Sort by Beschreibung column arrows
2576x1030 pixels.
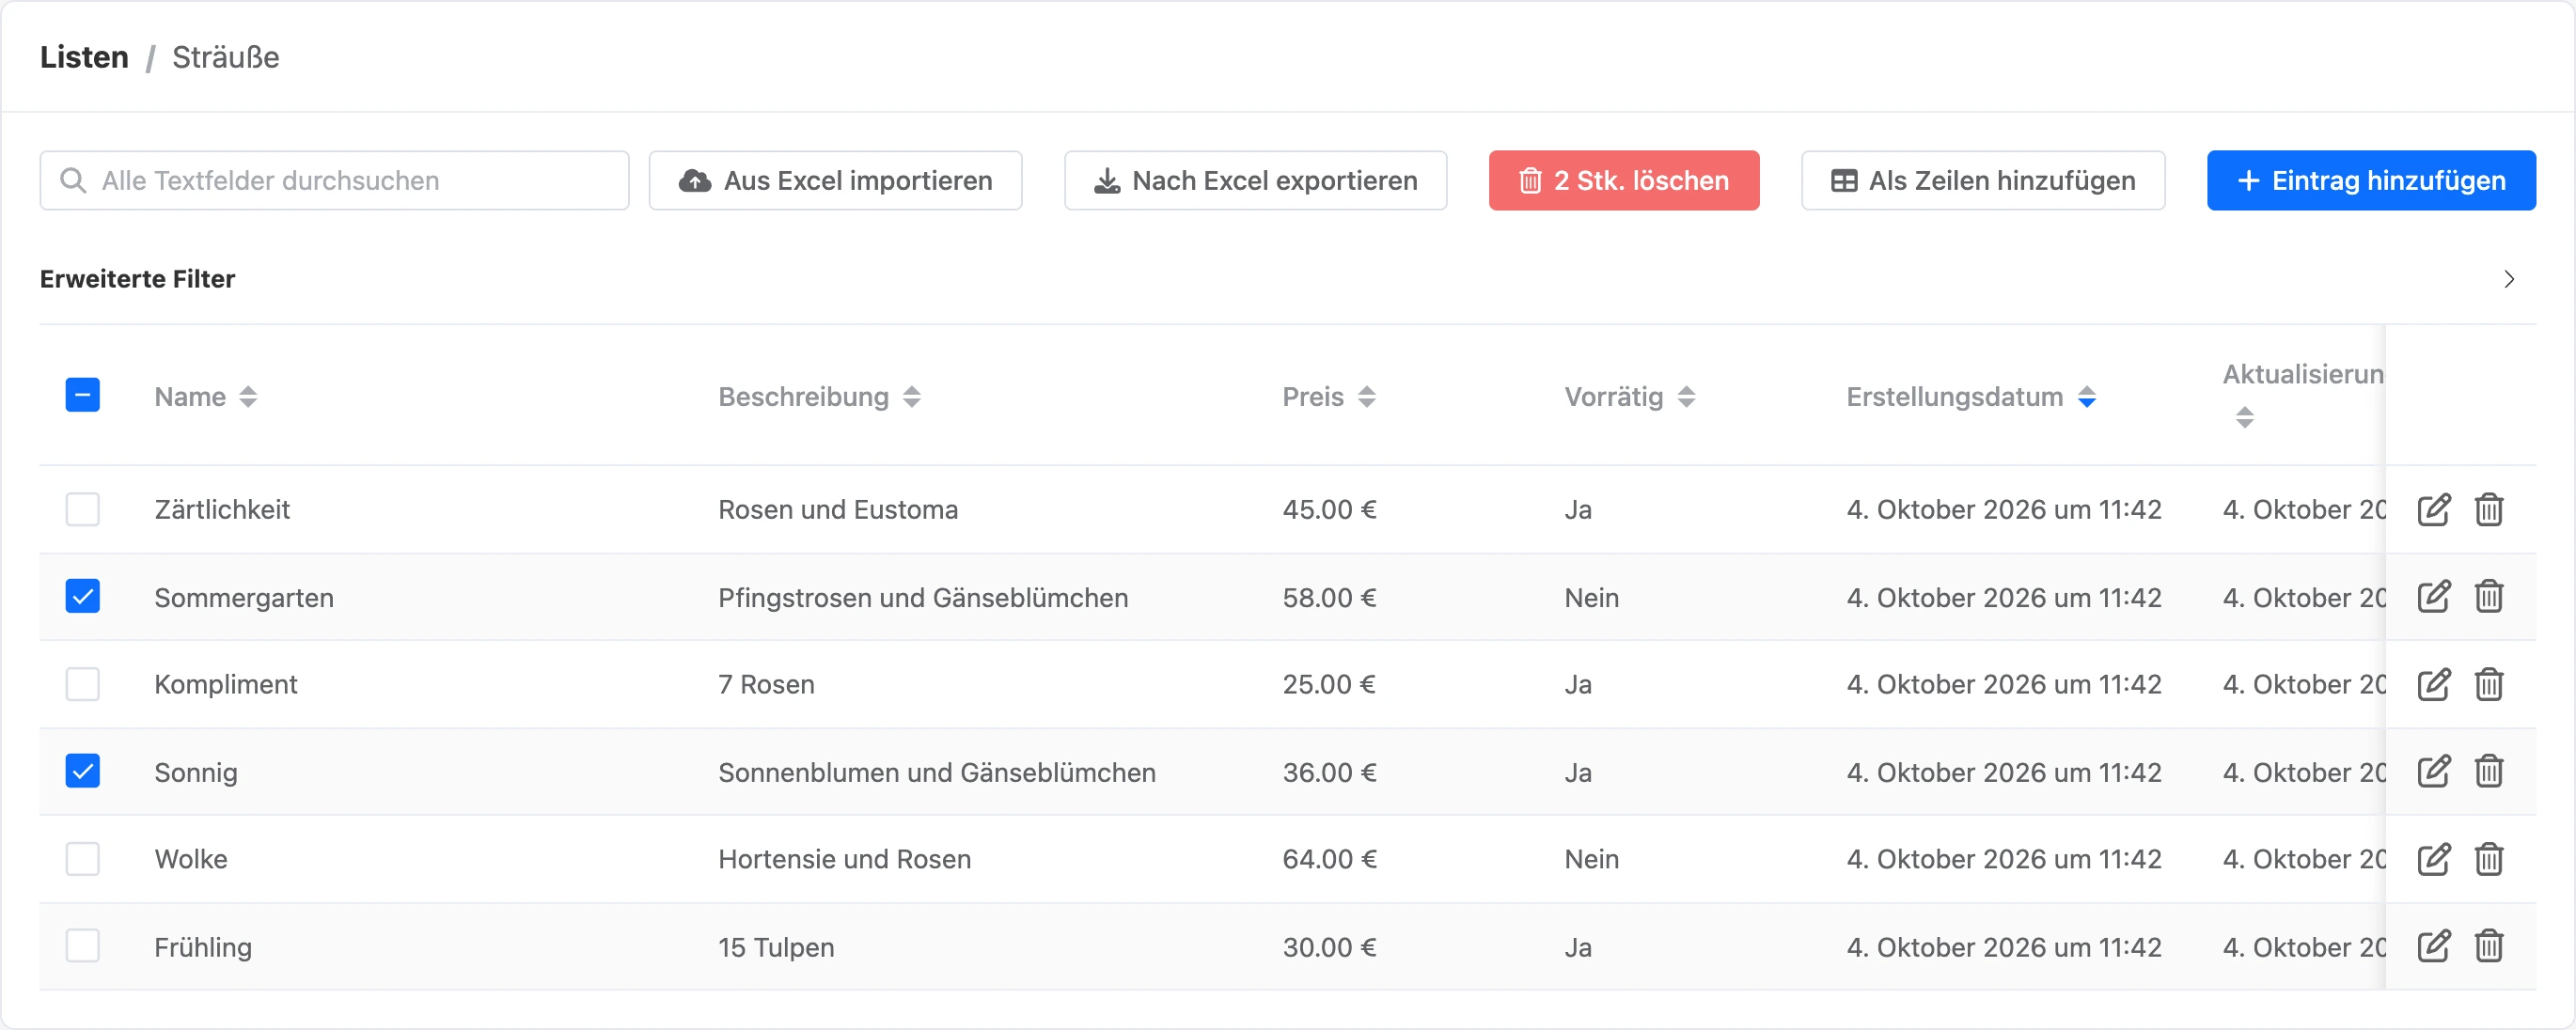click(x=911, y=397)
